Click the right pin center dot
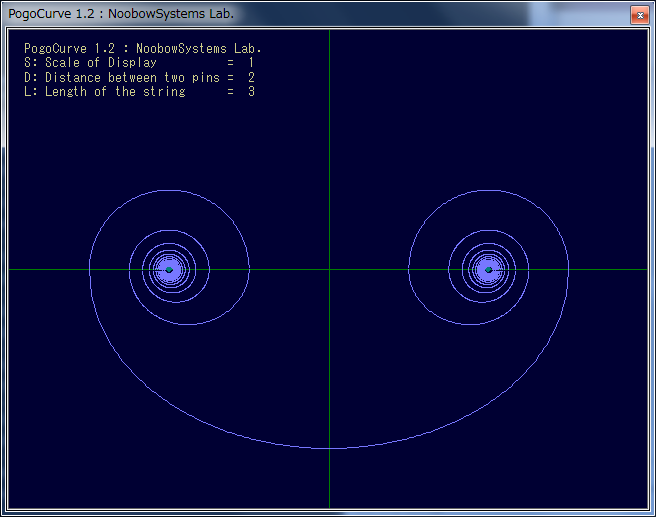Screen dimensions: 656x517 (488, 270)
